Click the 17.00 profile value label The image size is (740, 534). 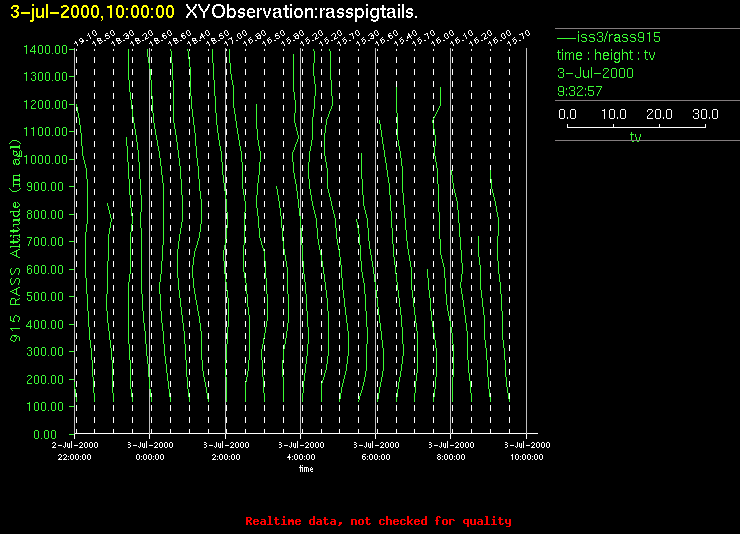[236, 38]
